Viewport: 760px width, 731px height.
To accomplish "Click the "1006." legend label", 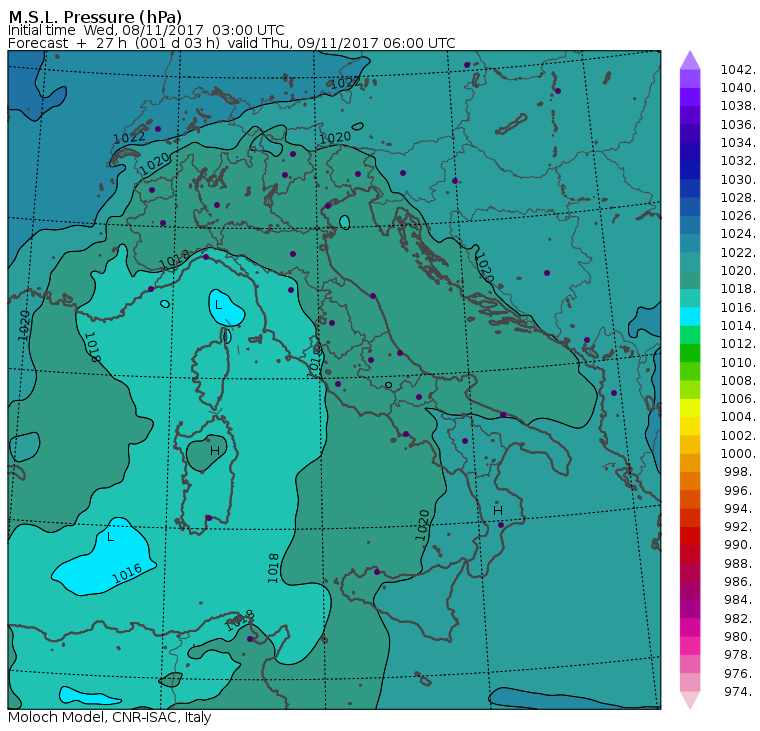I will click(x=738, y=398).
